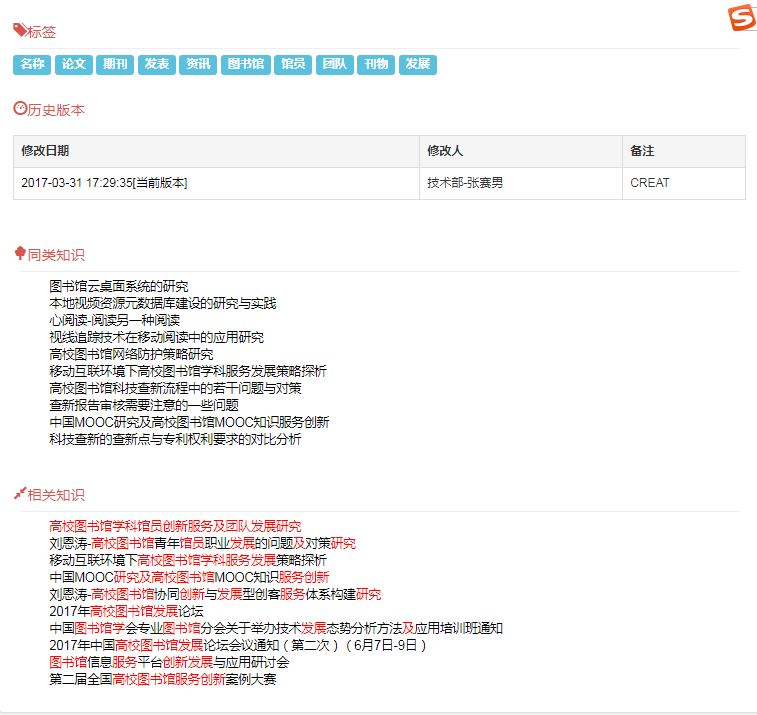Select the 团队 tag
The width and height of the screenshot is (757, 715).
[x=335, y=64]
